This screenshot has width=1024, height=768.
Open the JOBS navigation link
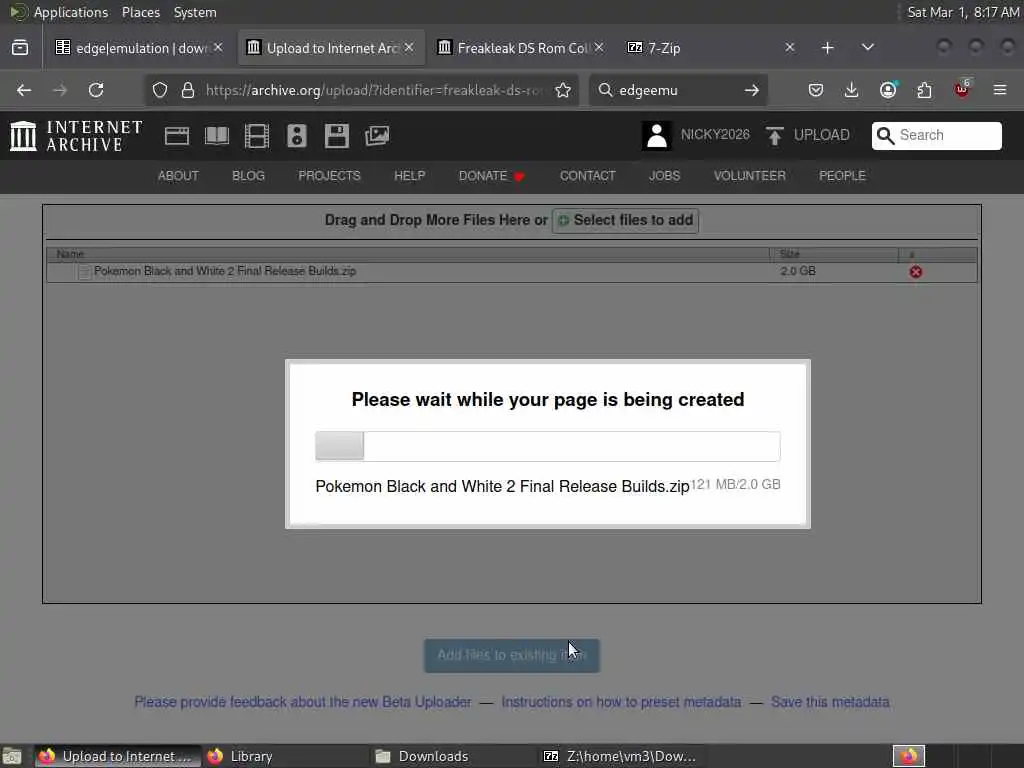664,176
